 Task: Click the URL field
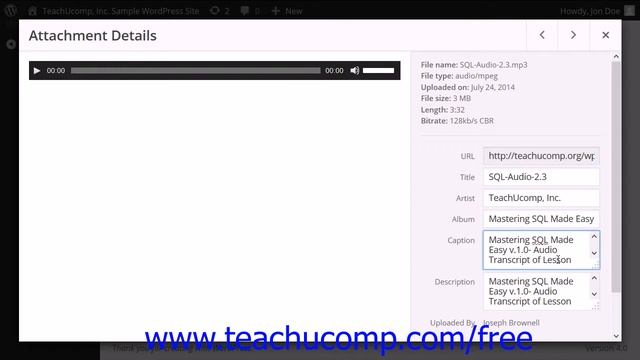[x=541, y=156]
